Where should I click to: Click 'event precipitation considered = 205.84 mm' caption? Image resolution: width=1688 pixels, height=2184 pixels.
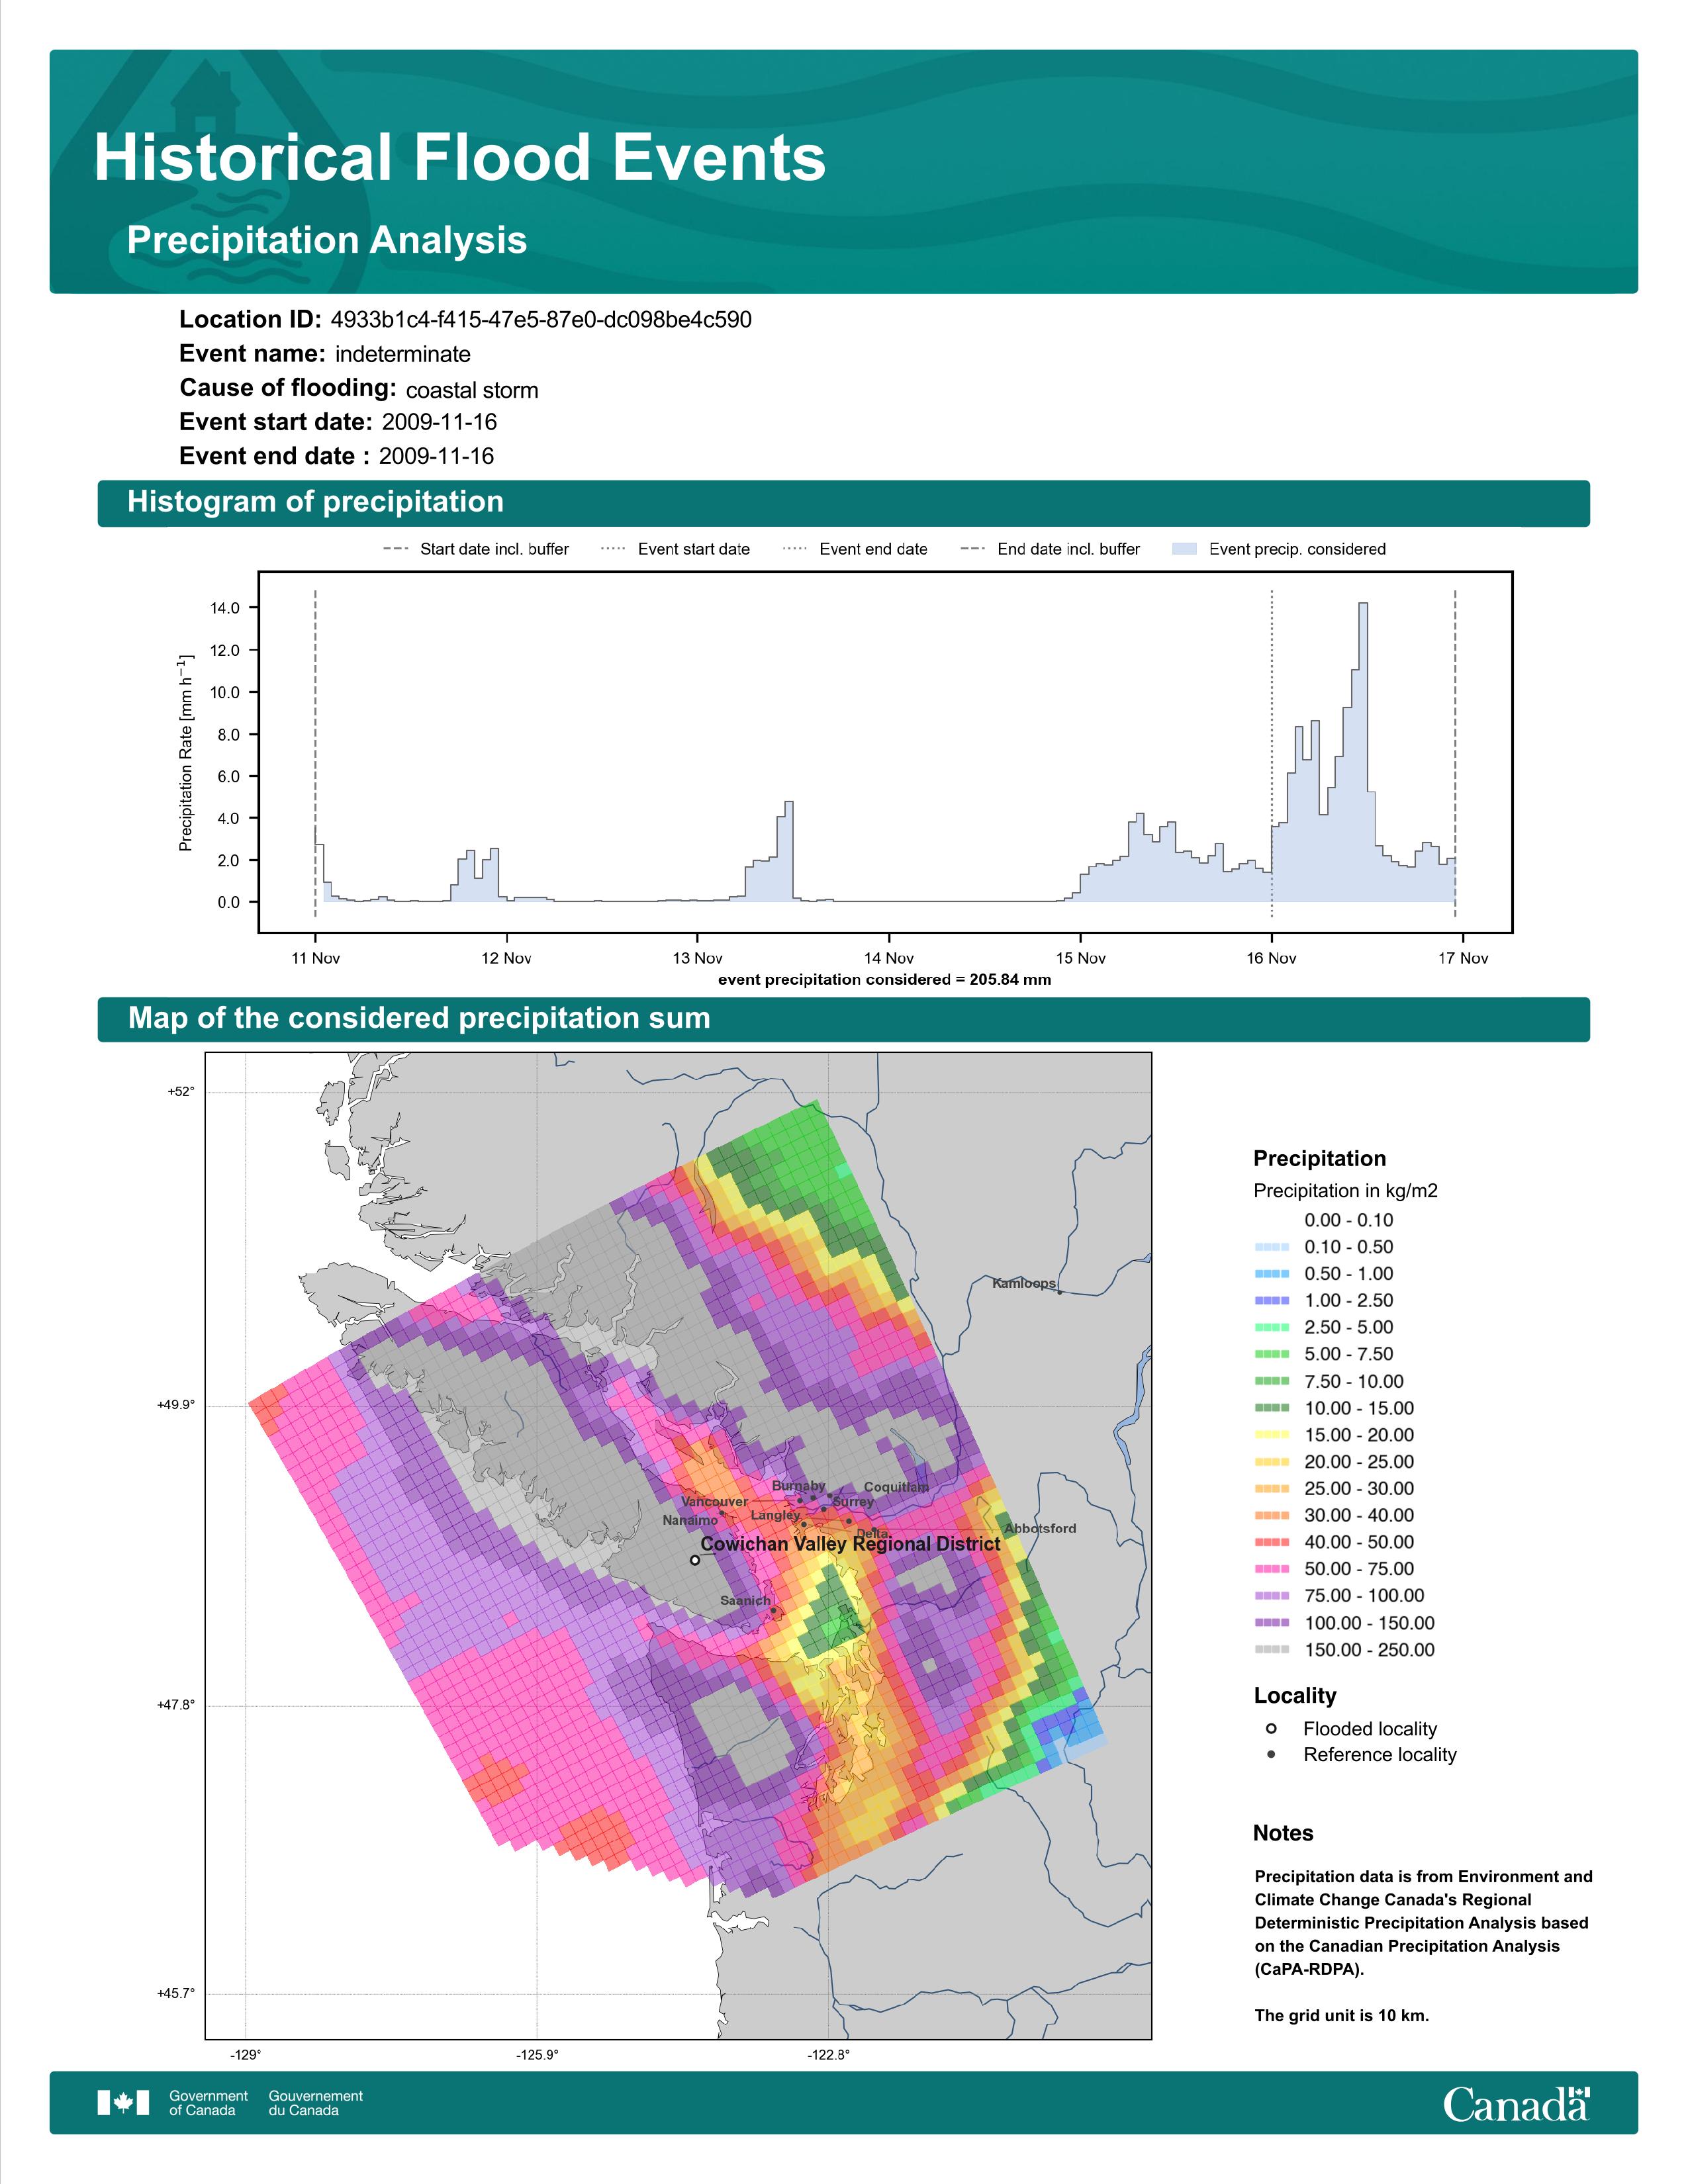(885, 980)
